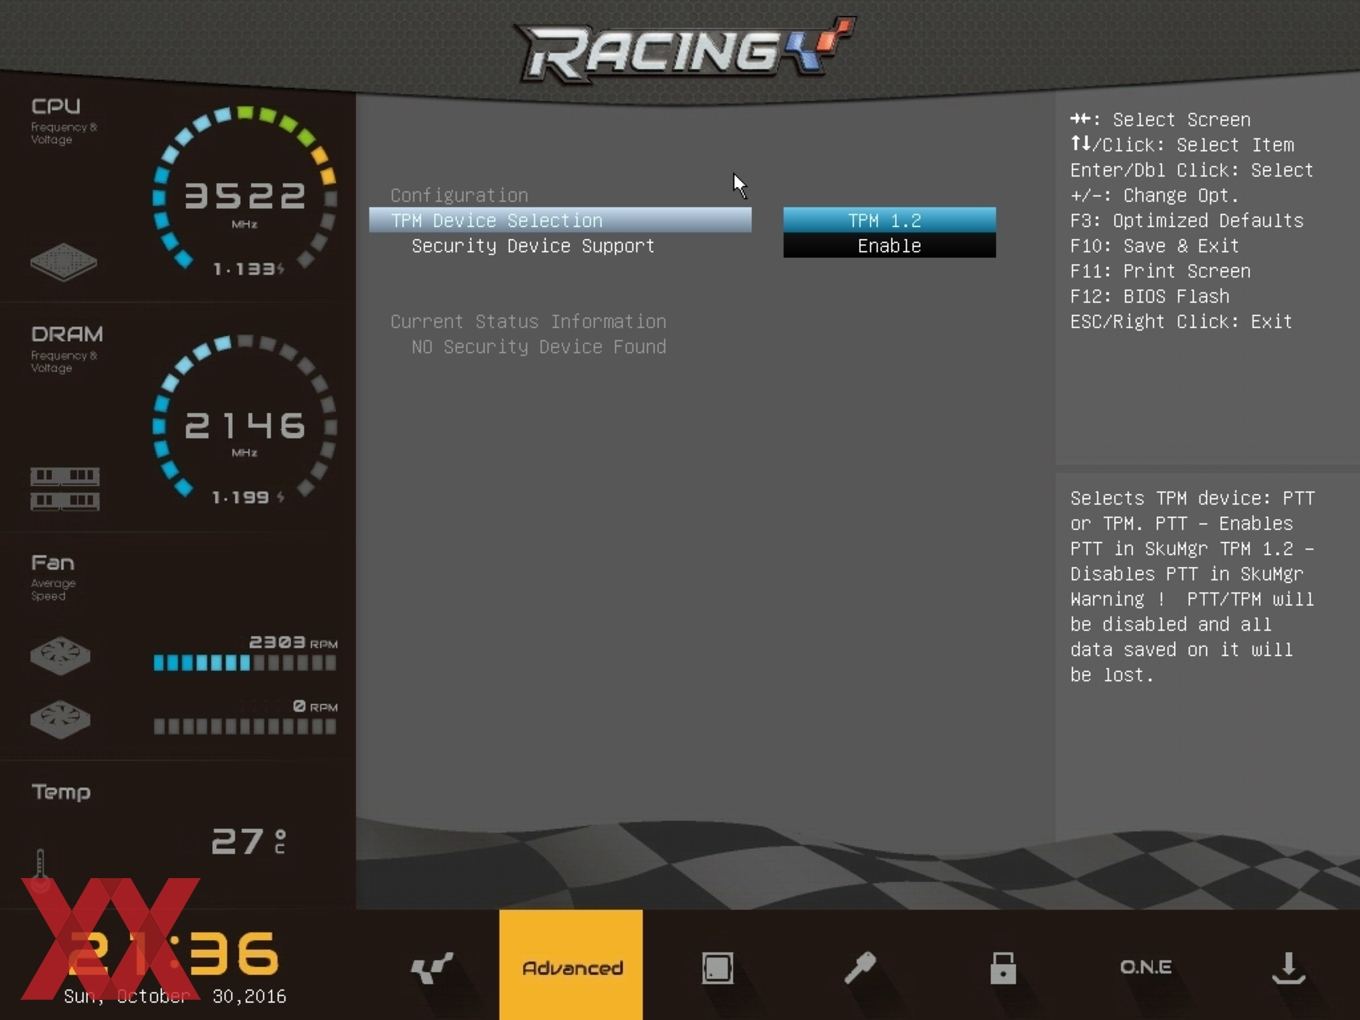The image size is (1360, 1020).
Task: Open the Save & Exit download icon
Action: (1288, 967)
